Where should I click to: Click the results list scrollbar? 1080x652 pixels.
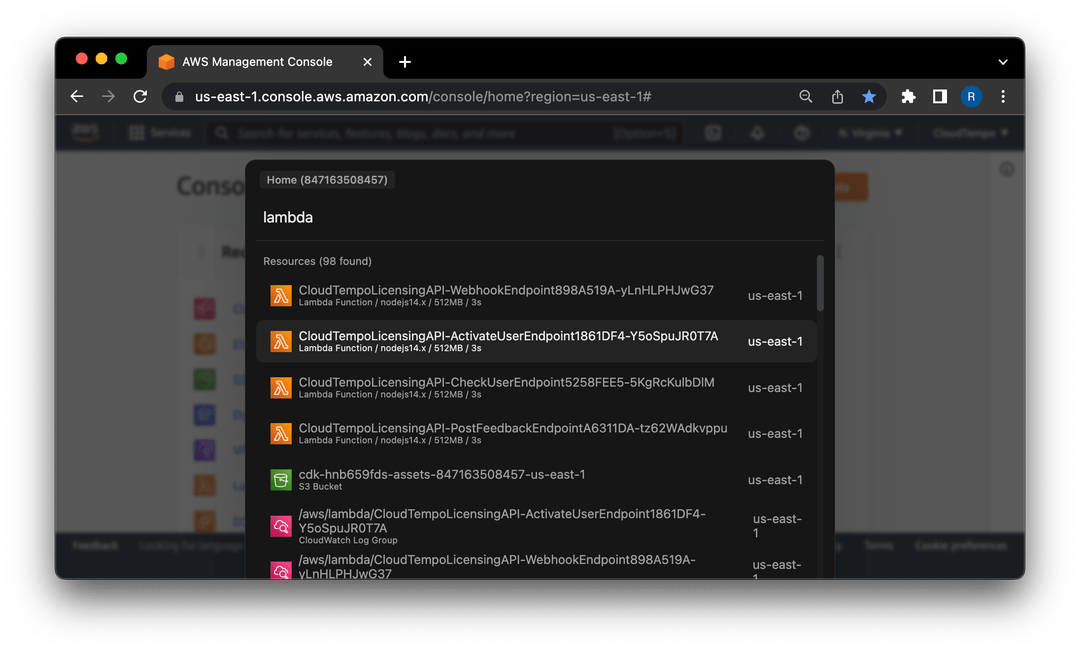click(x=820, y=283)
